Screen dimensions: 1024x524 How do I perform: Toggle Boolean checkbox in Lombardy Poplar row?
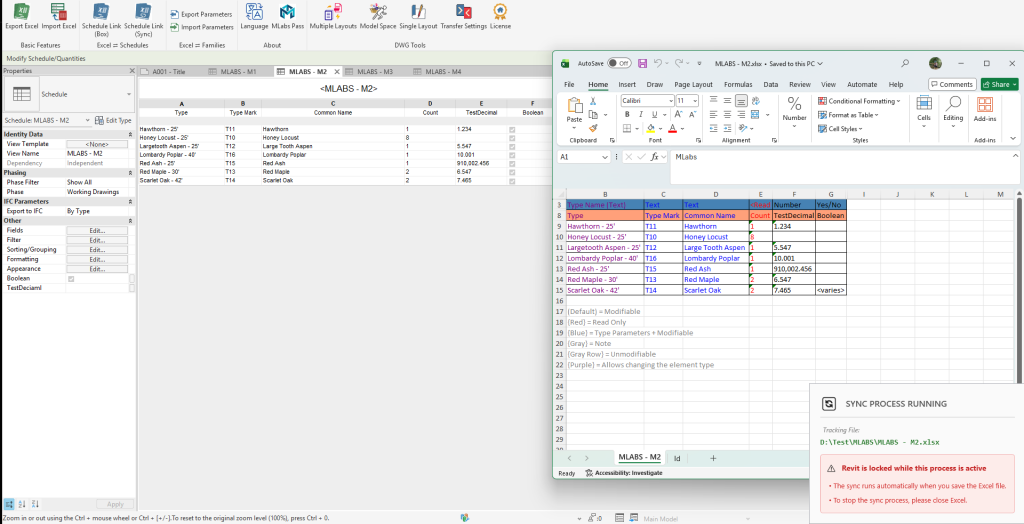click(x=512, y=155)
